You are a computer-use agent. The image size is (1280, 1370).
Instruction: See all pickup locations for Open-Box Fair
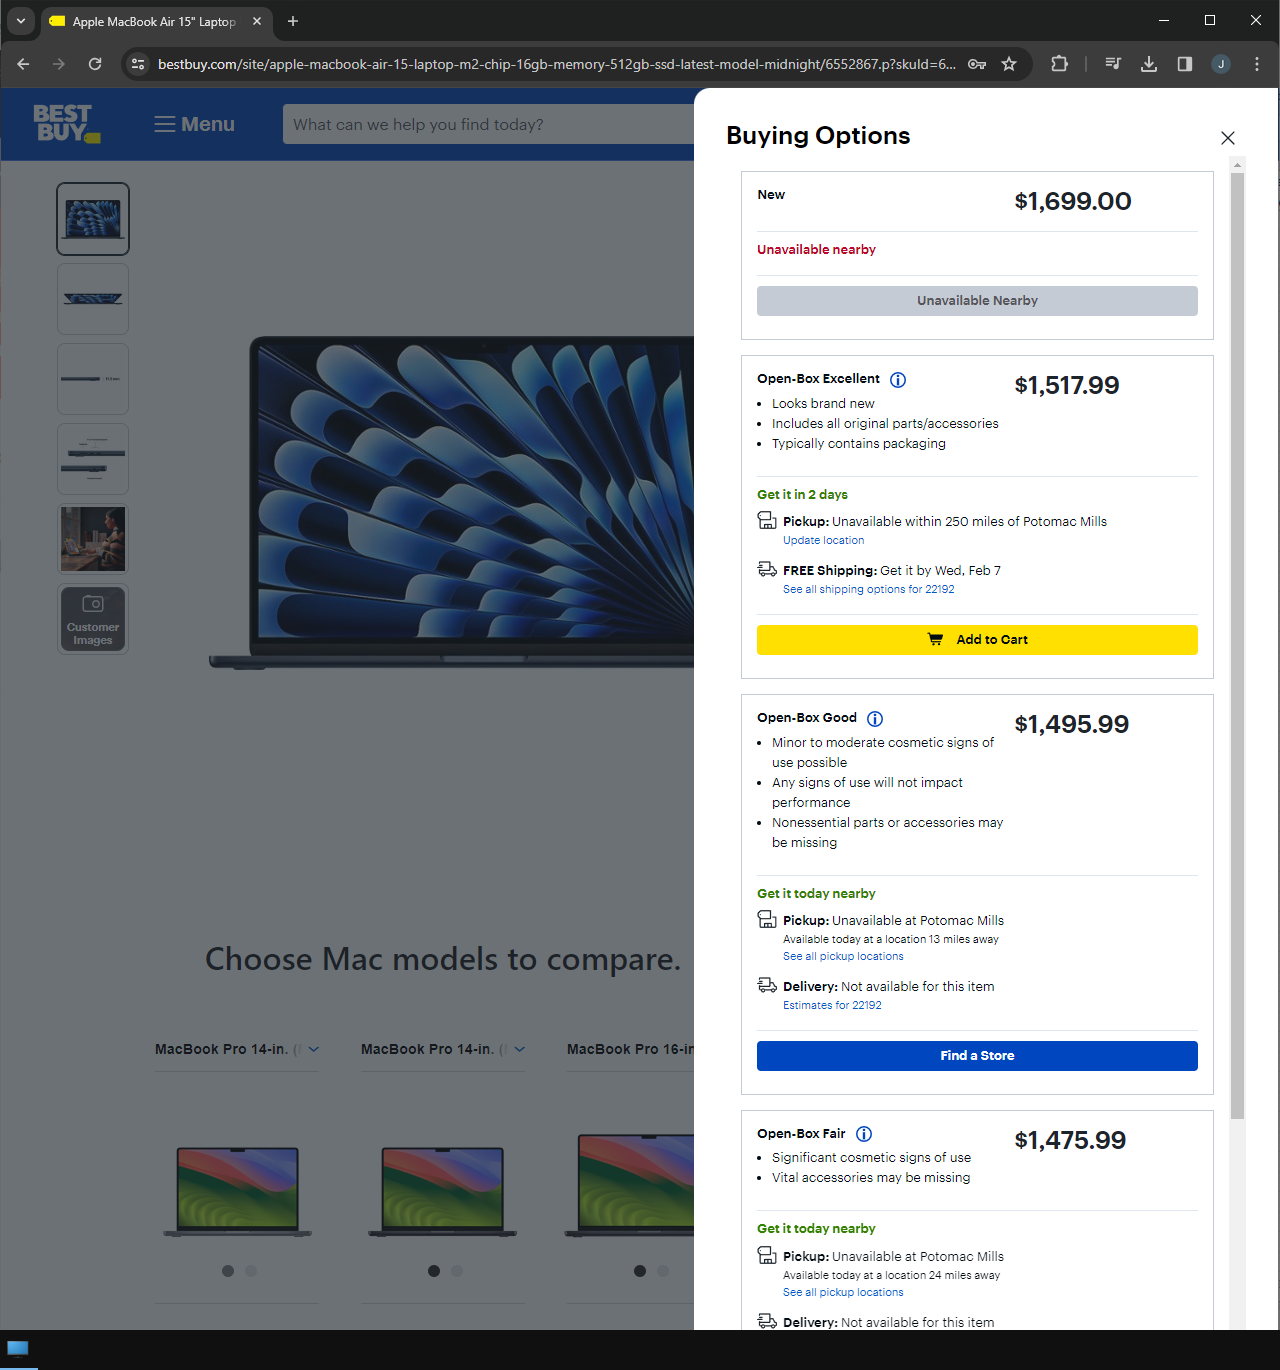[x=843, y=1292]
